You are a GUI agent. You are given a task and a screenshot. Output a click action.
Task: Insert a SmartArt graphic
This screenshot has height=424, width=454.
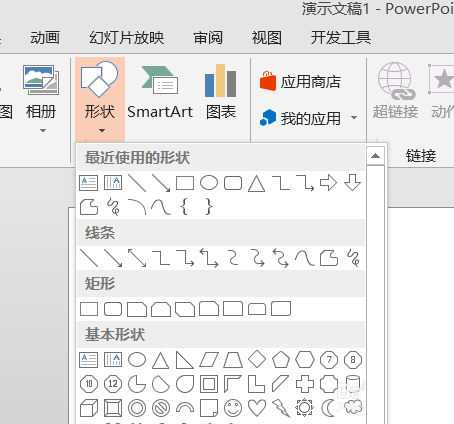click(160, 93)
